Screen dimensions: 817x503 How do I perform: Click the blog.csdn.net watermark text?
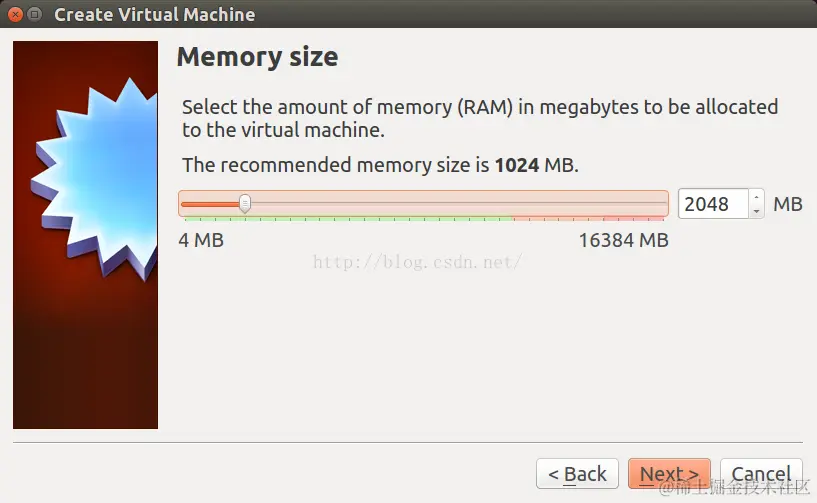tap(418, 262)
